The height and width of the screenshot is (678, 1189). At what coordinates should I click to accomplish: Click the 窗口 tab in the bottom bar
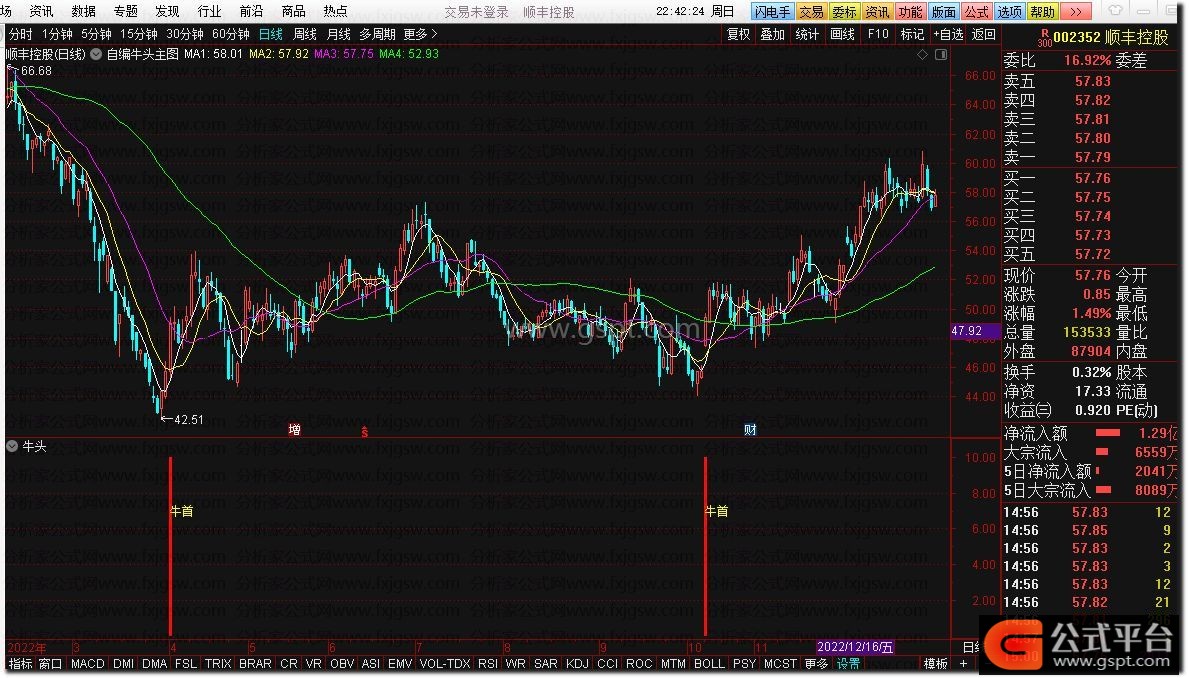50,664
